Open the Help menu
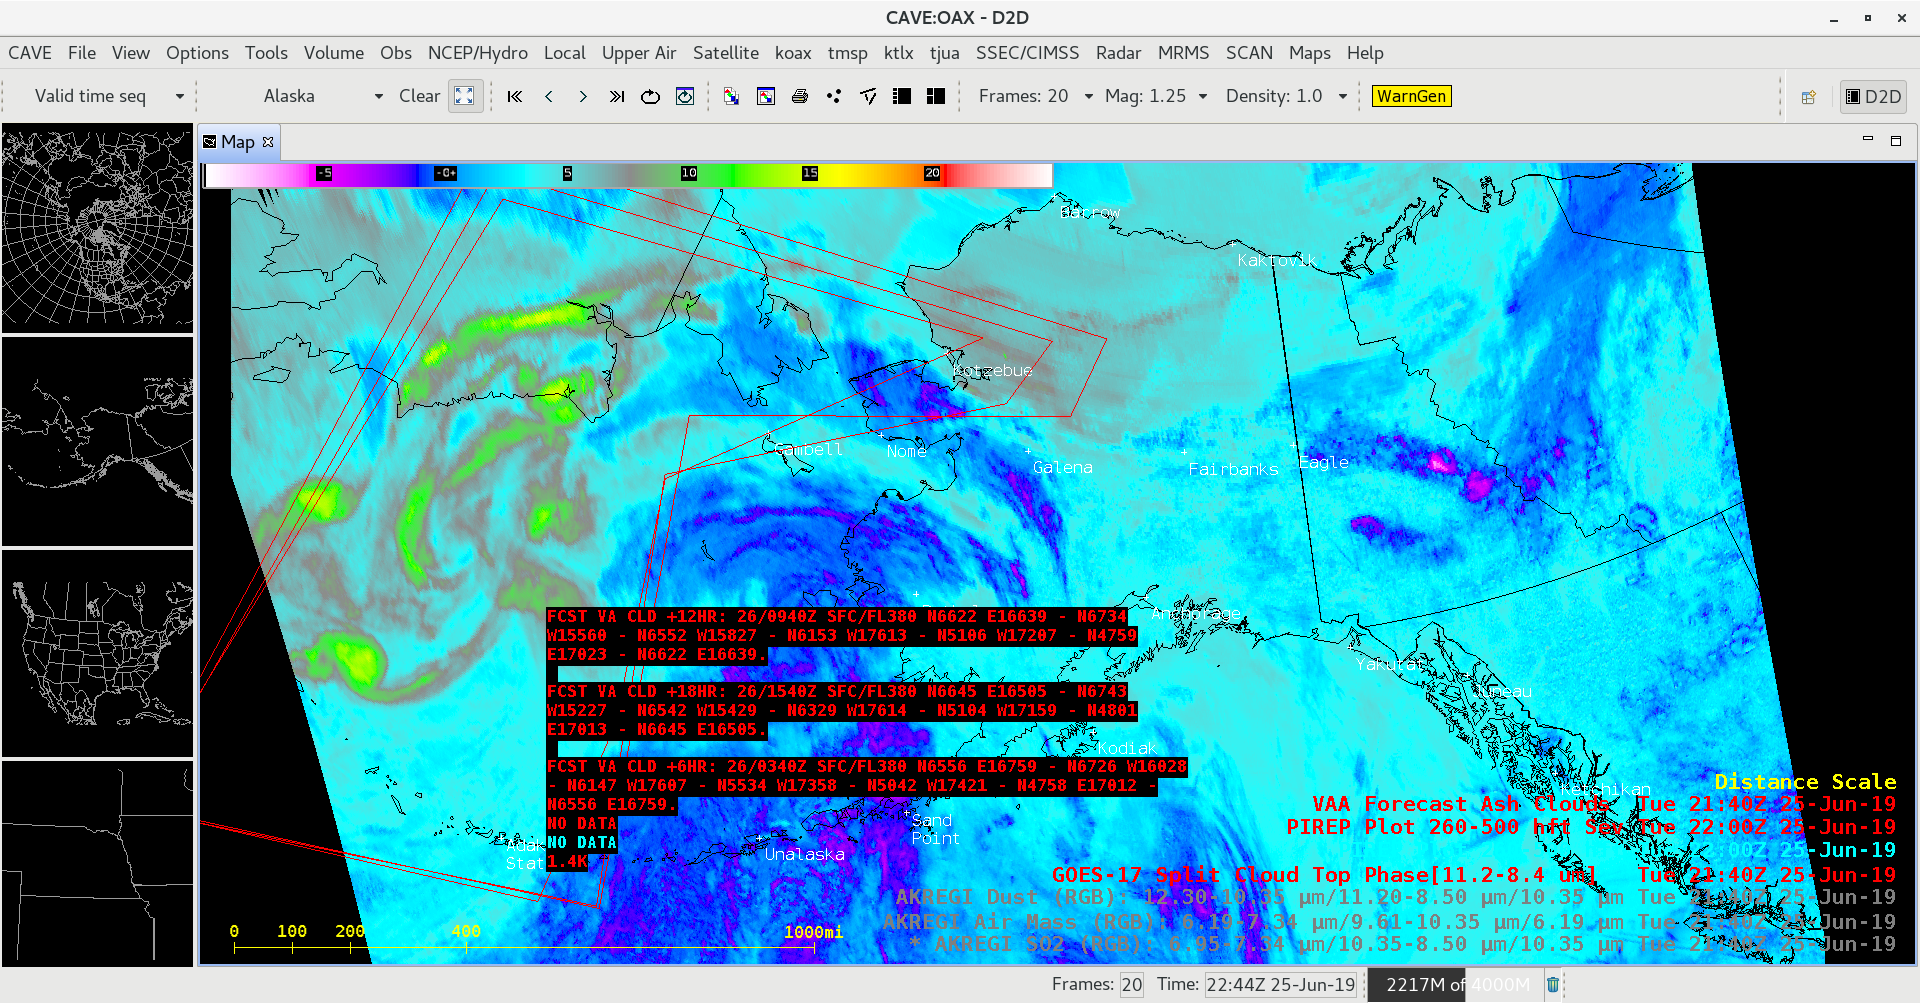This screenshot has width=1920, height=1003. [1365, 53]
